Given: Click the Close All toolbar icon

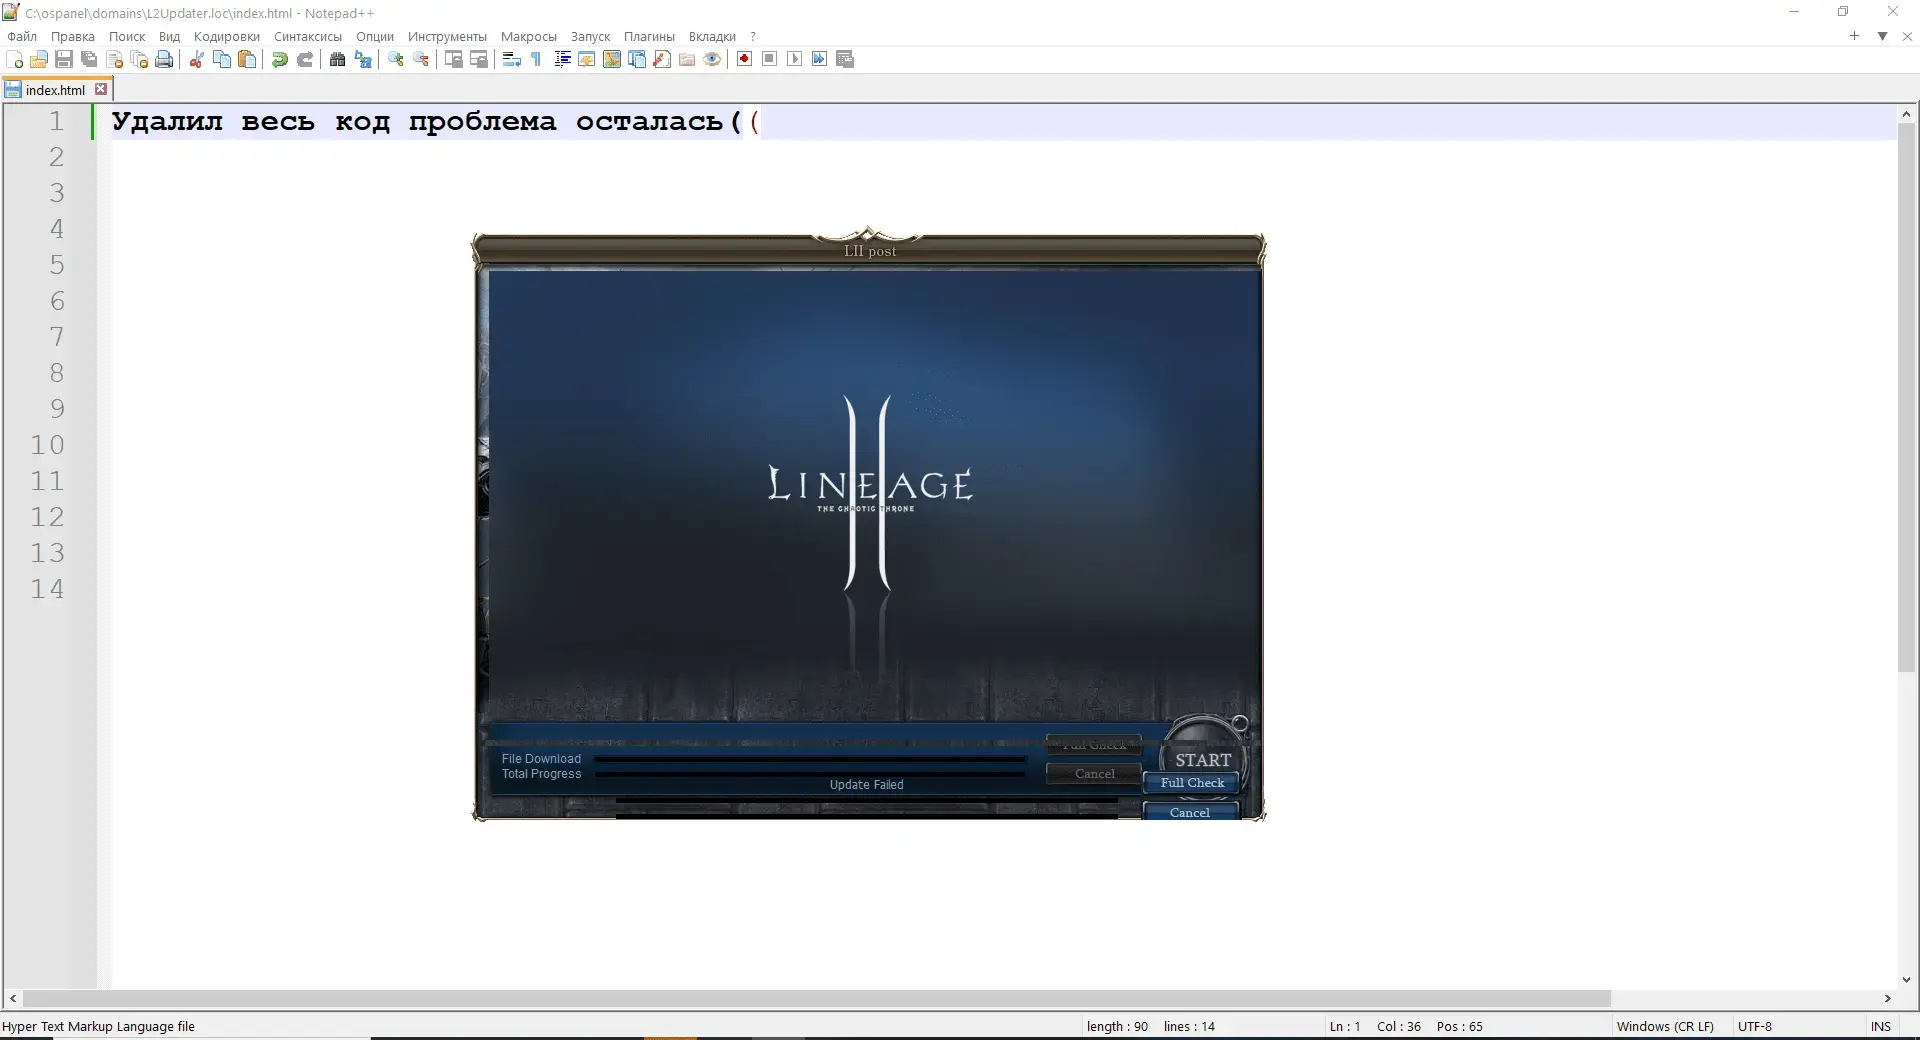Looking at the screenshot, I should point(139,59).
